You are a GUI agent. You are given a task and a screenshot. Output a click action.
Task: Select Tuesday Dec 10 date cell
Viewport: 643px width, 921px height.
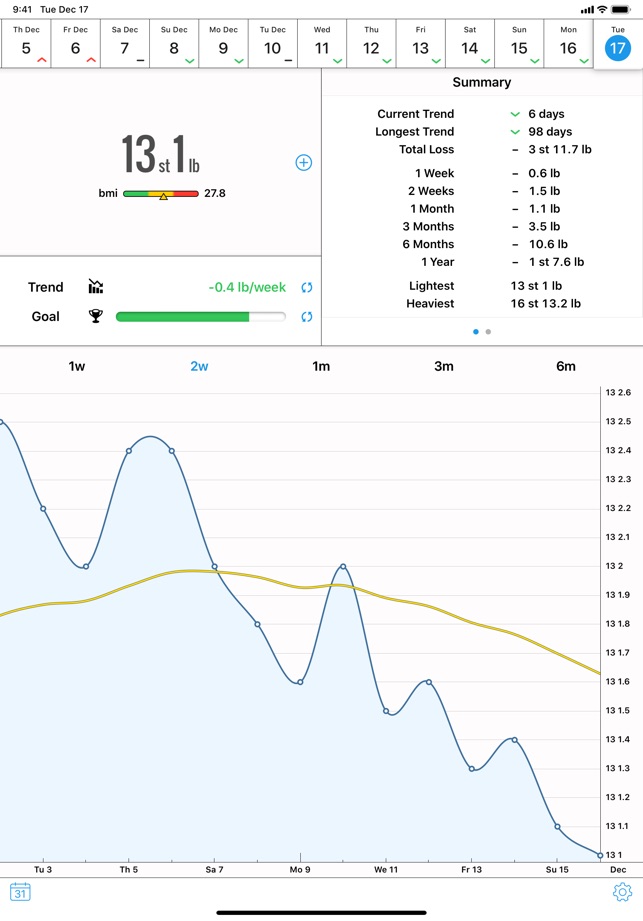coord(273,43)
